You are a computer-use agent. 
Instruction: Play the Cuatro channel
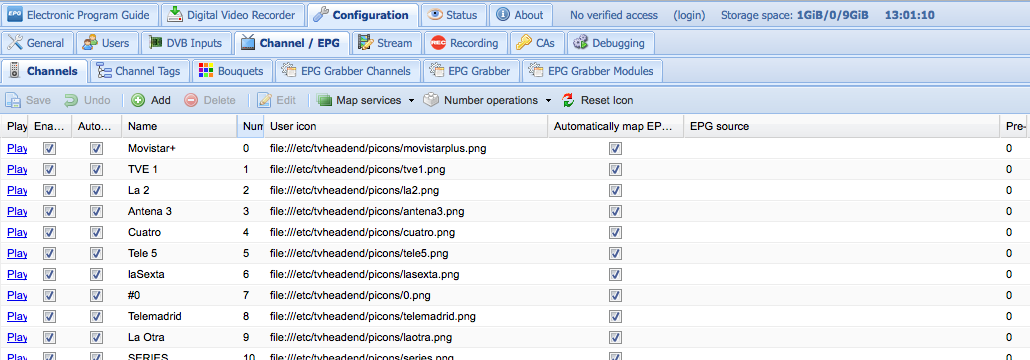coord(16,233)
